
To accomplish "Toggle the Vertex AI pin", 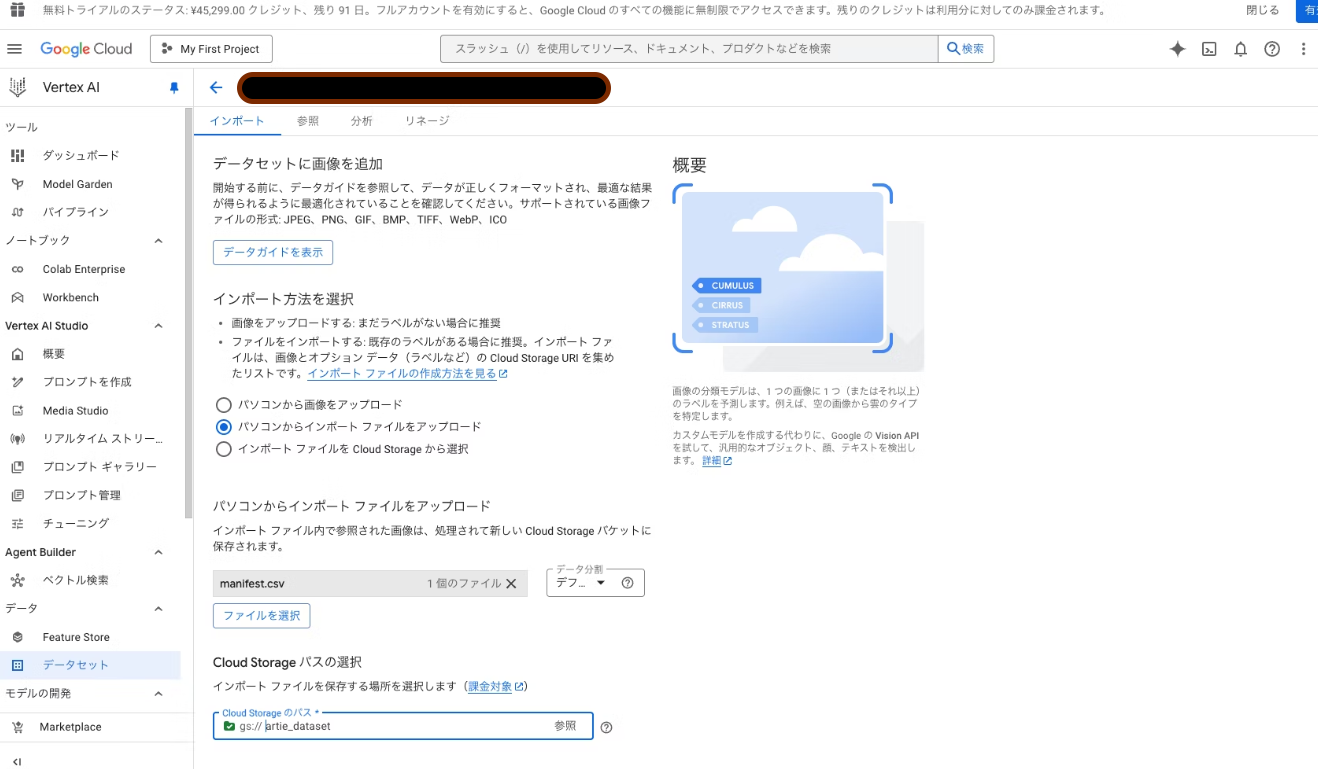I will [173, 87].
